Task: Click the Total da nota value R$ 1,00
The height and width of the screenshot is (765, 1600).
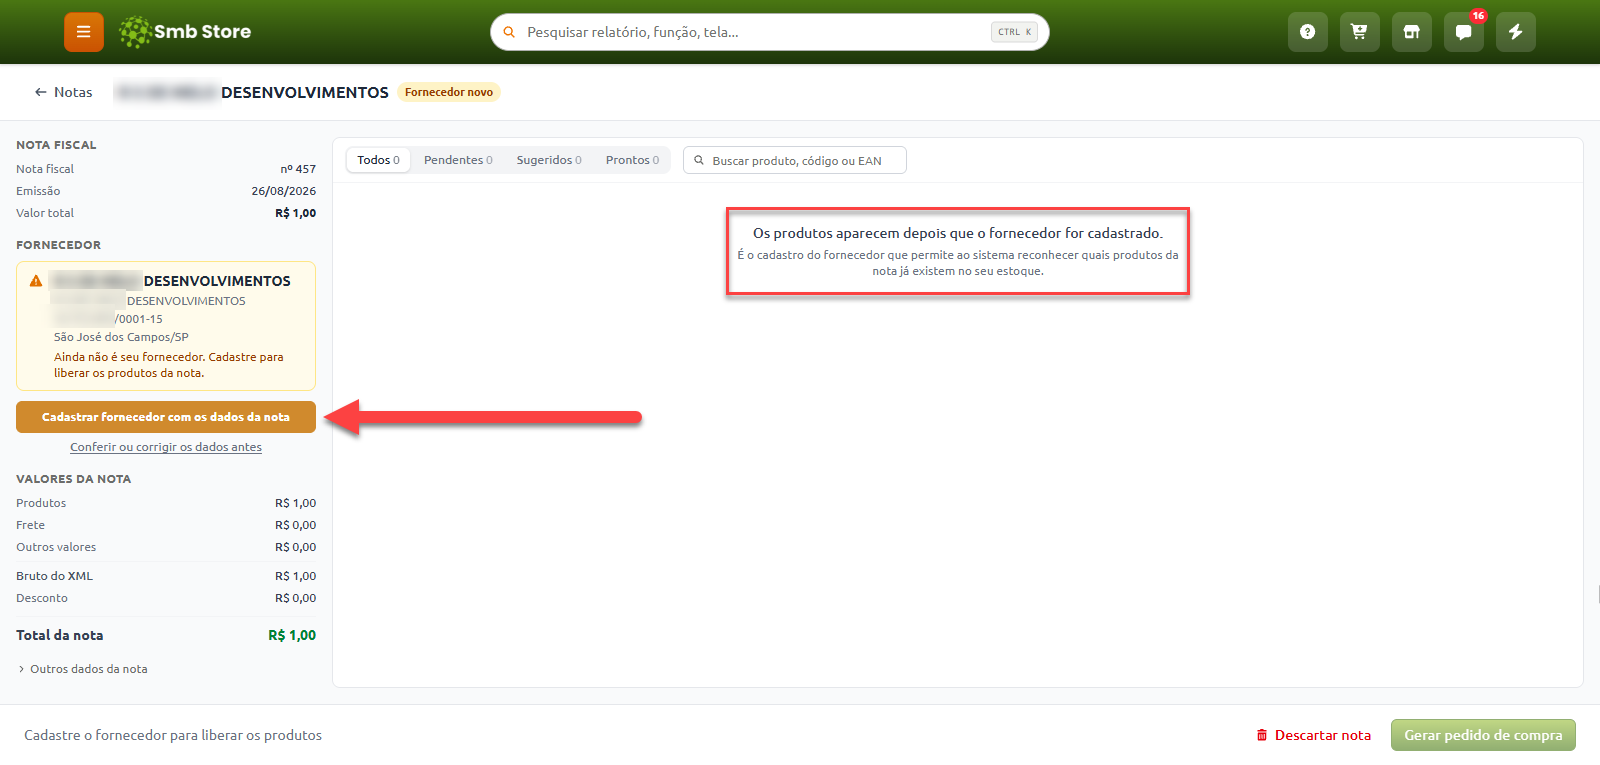Action: 292,635
